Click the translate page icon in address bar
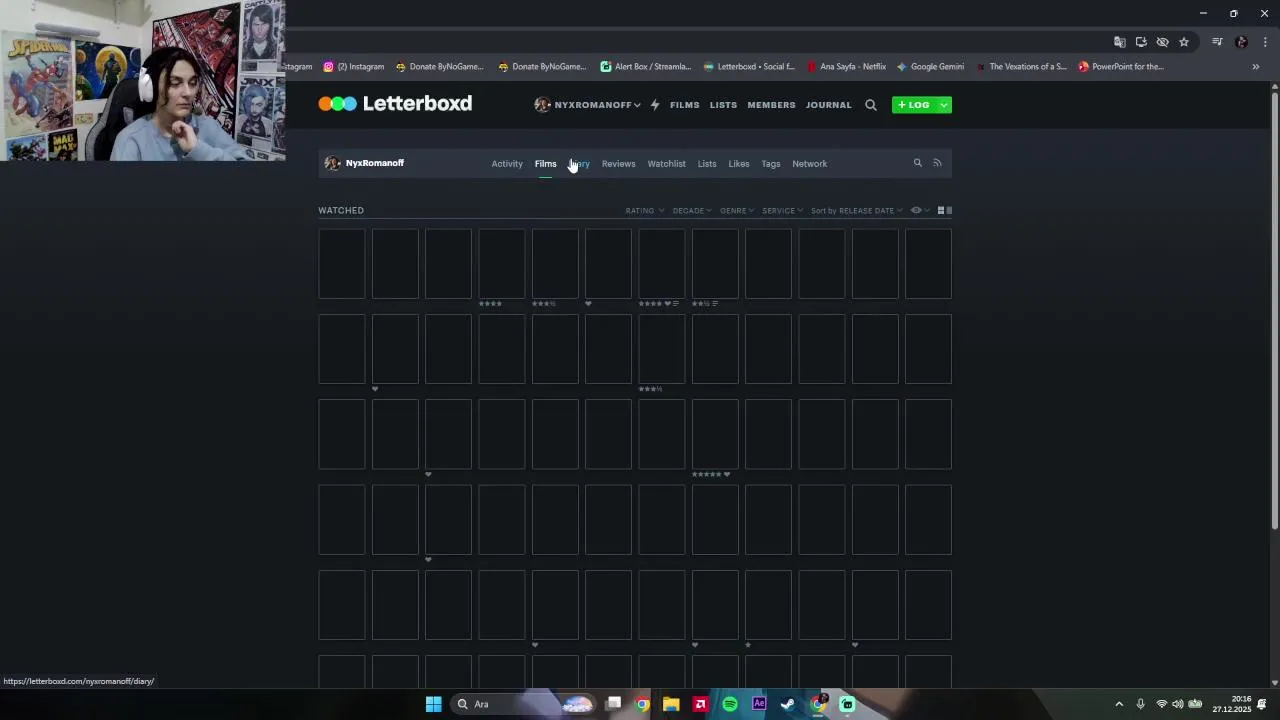Viewport: 1280px width, 720px height. point(1120,42)
